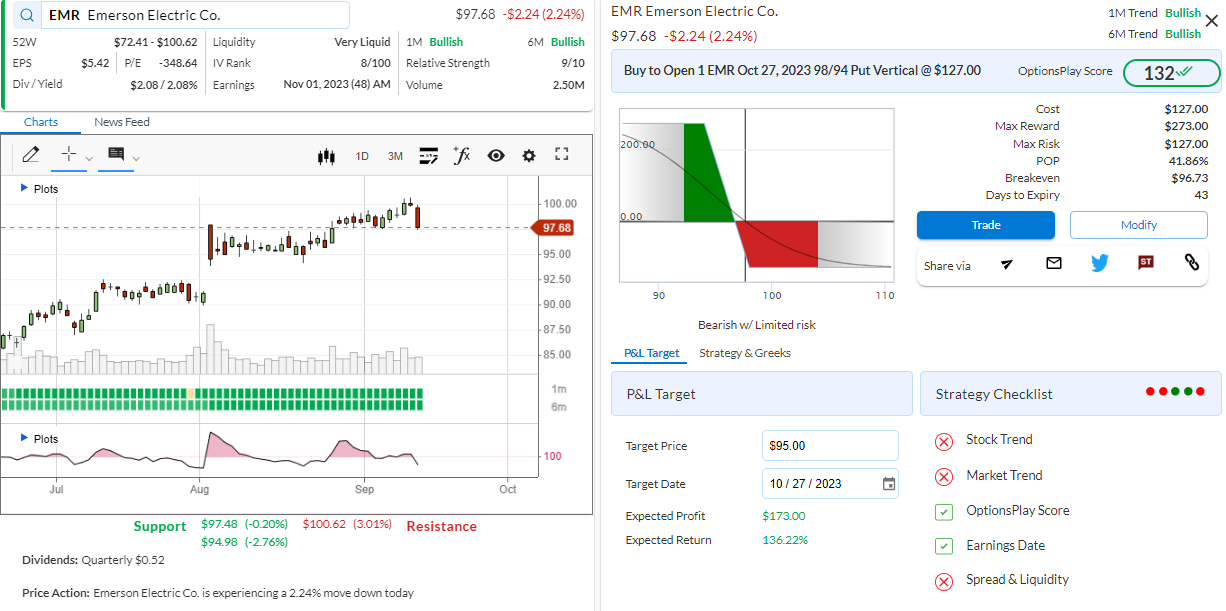1226x611 pixels.
Task: Copy strategy link icon
Action: pos(1191,262)
